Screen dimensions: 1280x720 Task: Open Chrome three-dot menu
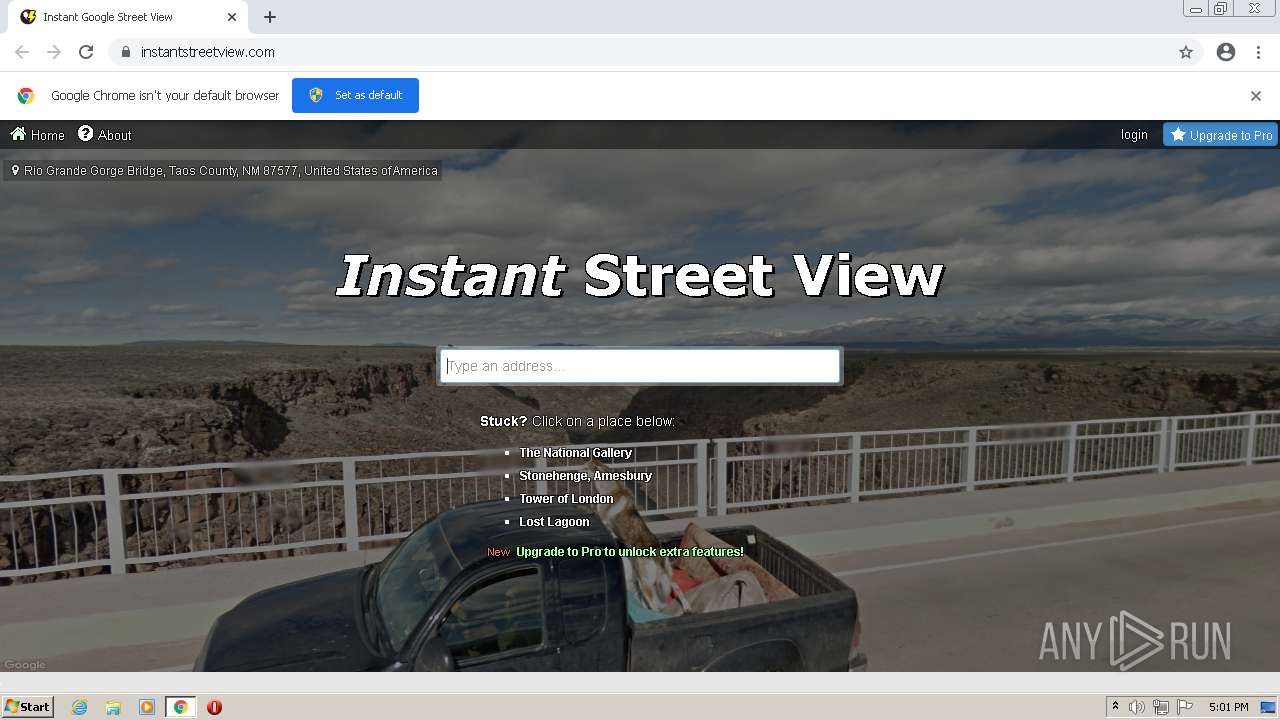[1259, 52]
